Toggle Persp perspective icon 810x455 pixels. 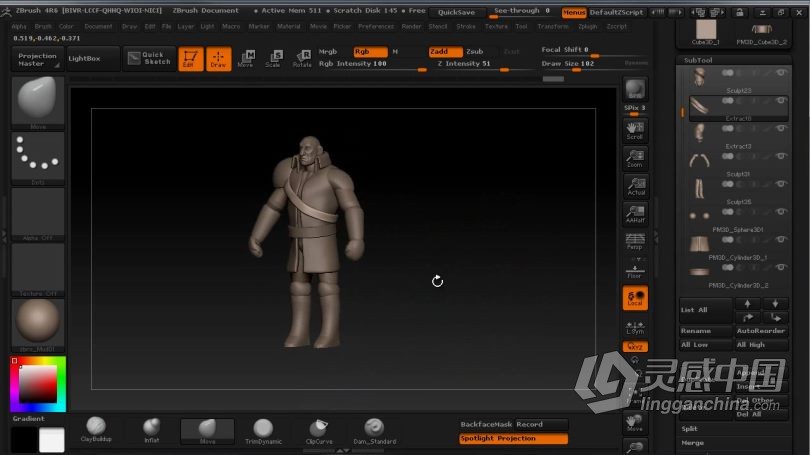(635, 241)
